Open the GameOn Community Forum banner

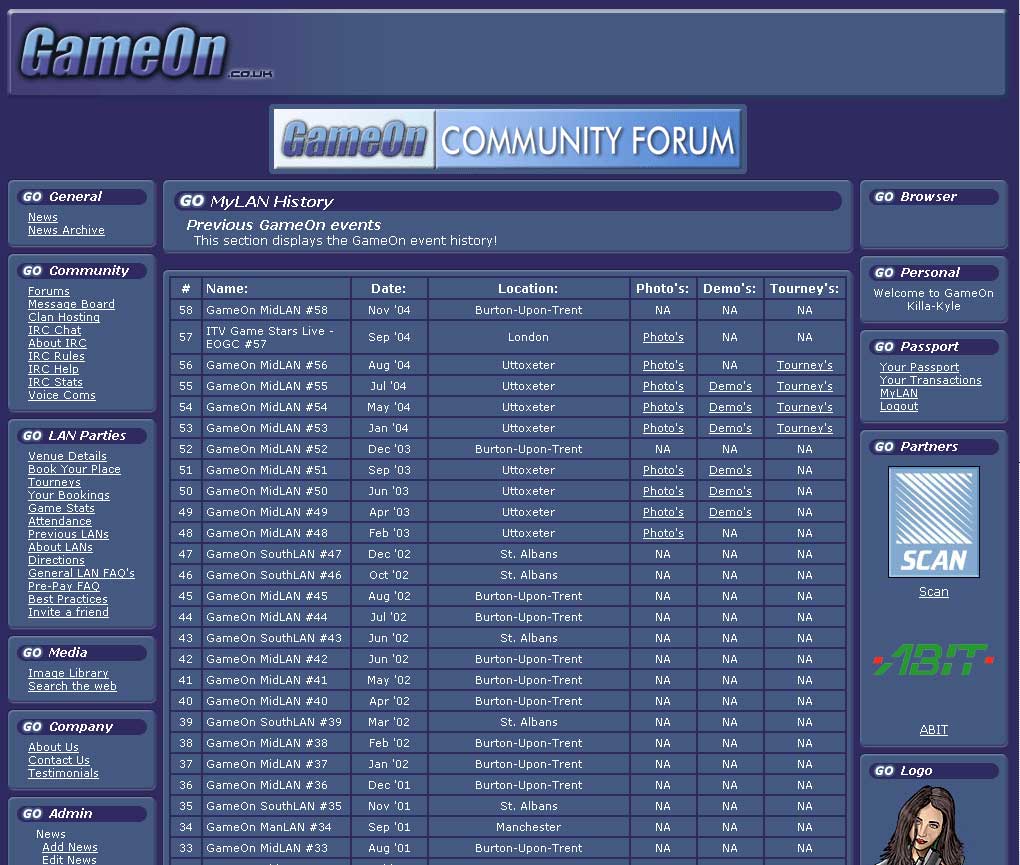(x=508, y=140)
